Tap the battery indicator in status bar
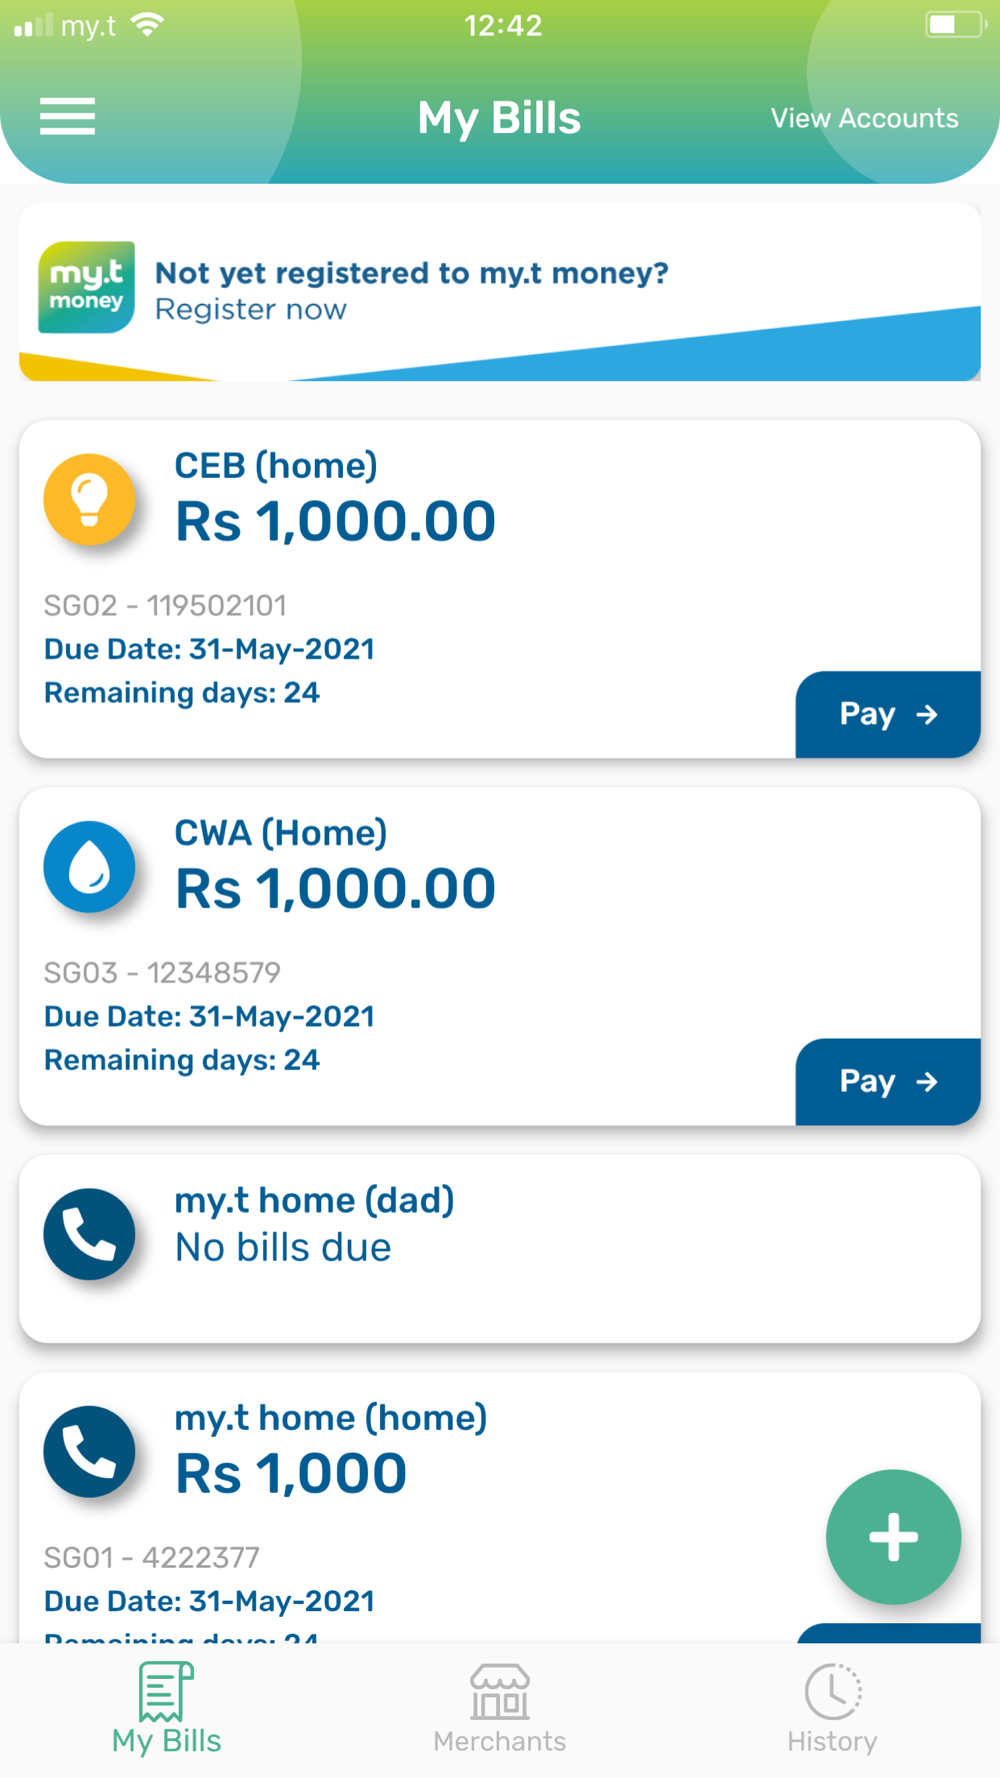 tap(953, 25)
